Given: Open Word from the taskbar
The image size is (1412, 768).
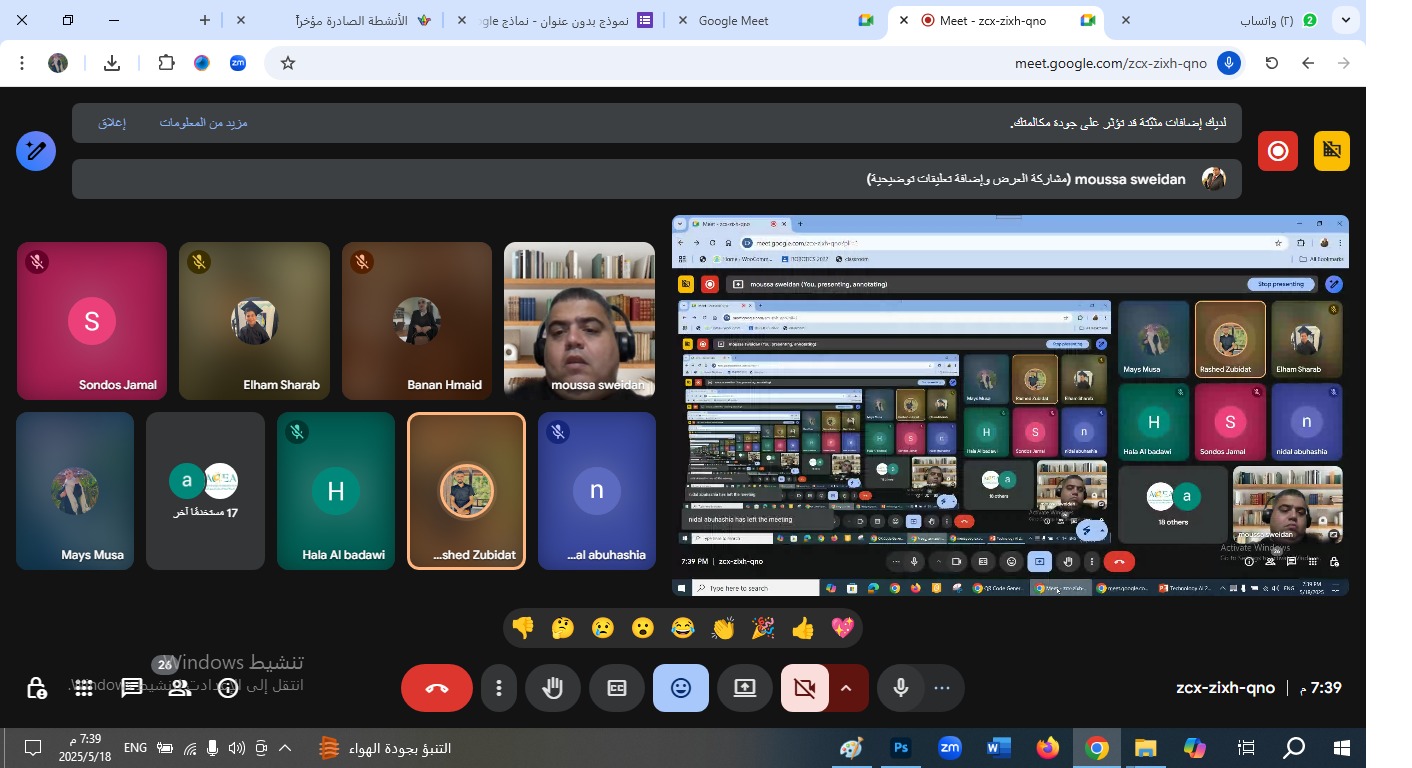Looking at the screenshot, I should pyautogui.click(x=998, y=748).
